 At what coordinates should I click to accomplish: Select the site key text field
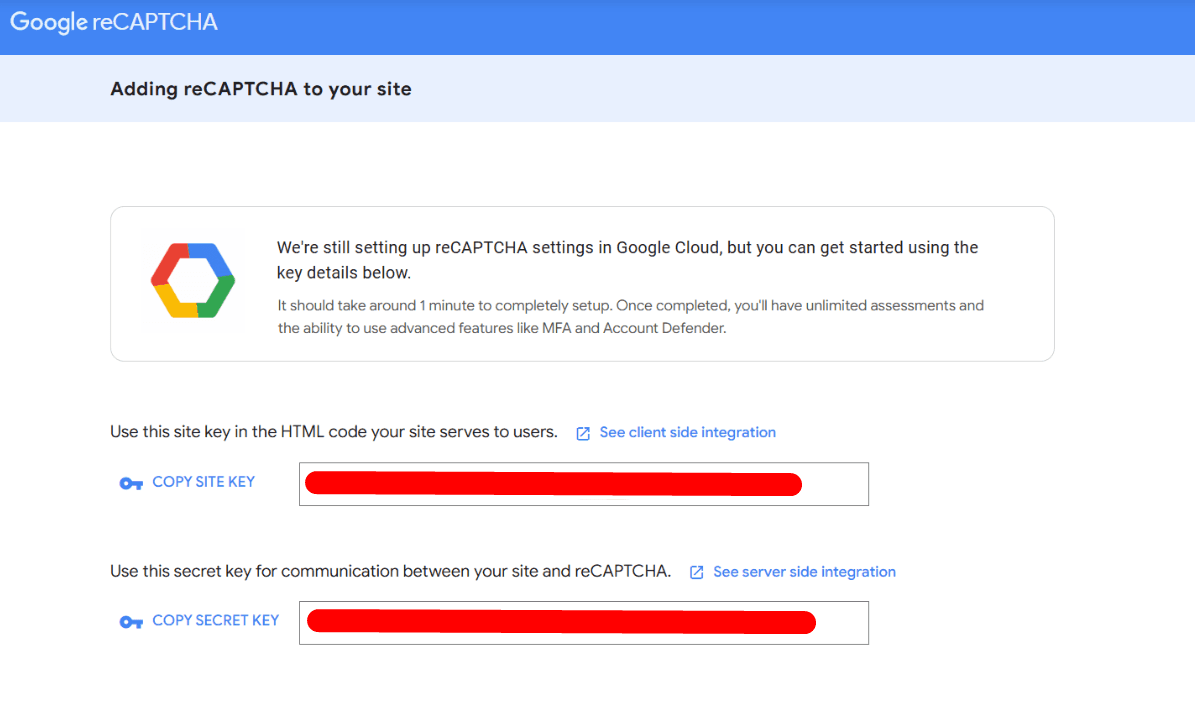[583, 484]
